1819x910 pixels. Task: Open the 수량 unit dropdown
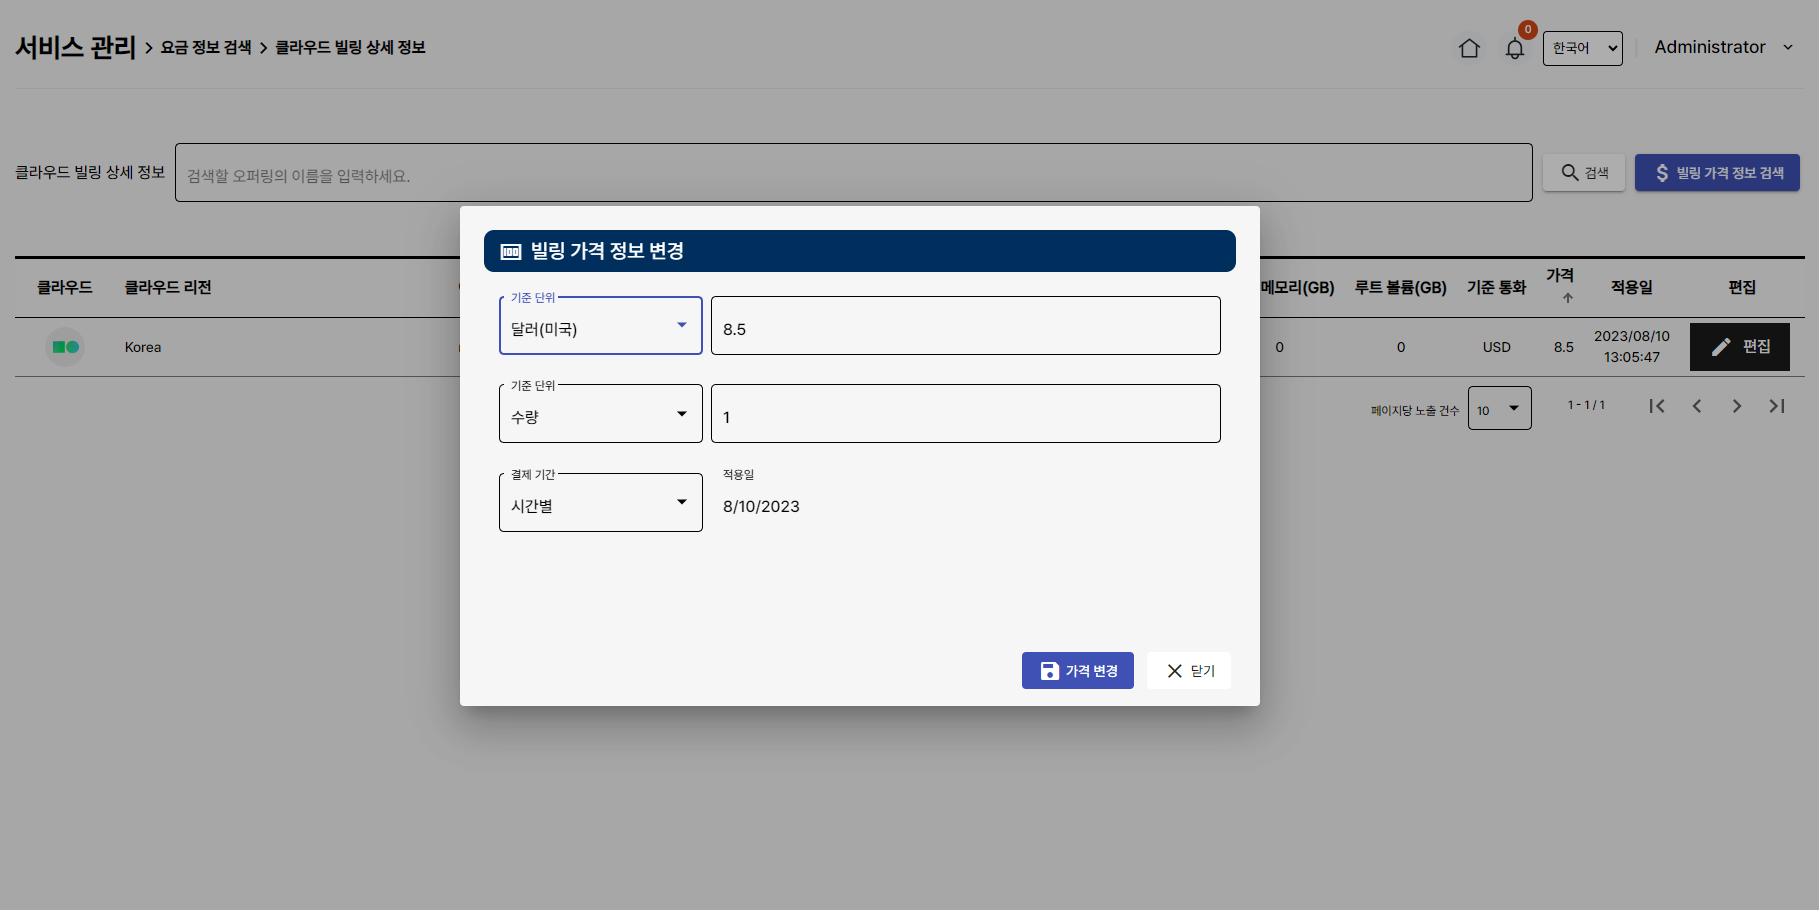coord(600,414)
